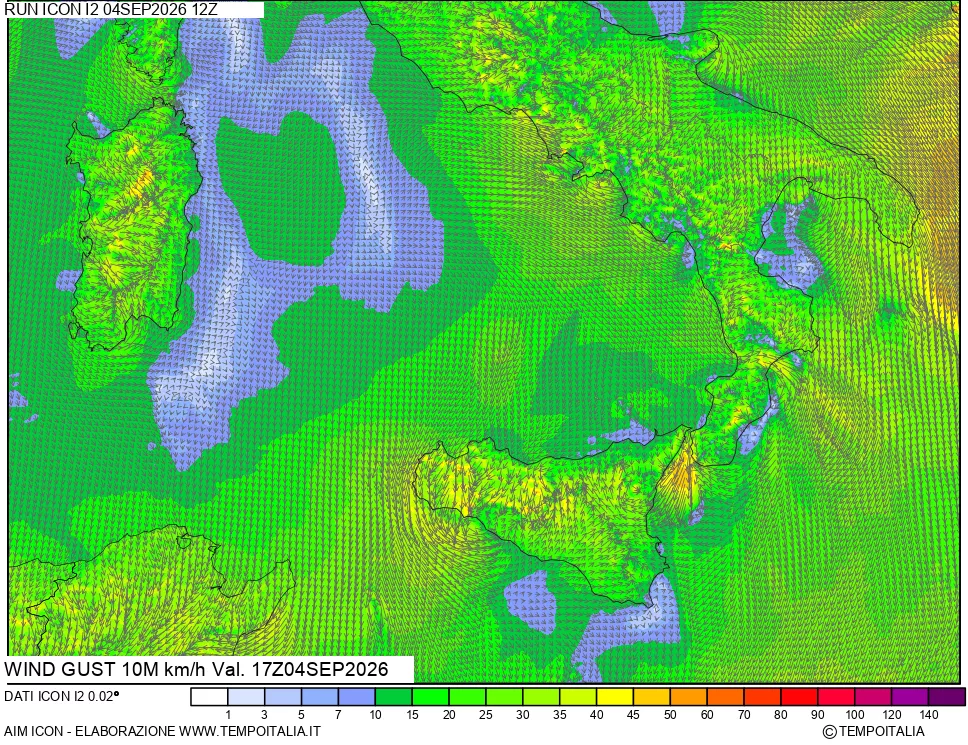Image resolution: width=968 pixels, height=745 pixels.
Task: Select legend swatch between 25 and 30
Action: (x=504, y=697)
